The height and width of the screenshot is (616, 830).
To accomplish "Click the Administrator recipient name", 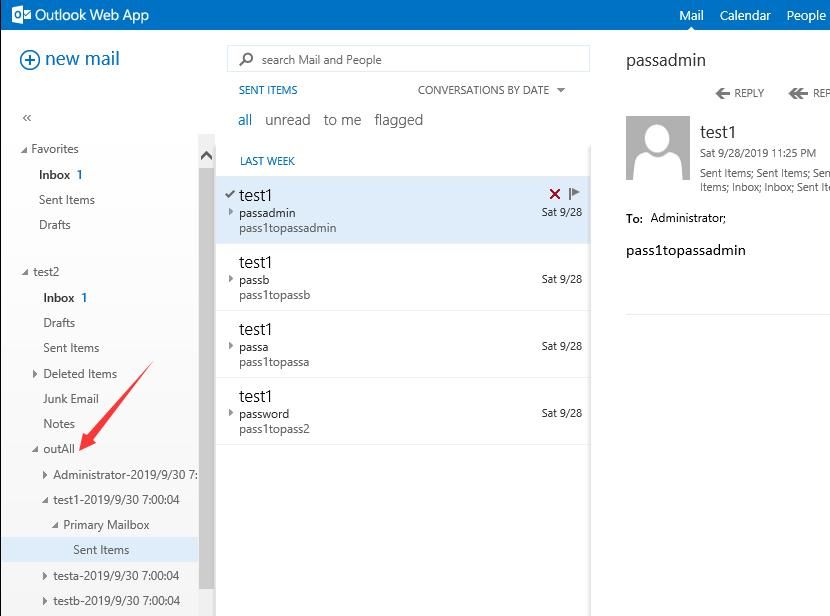I will click(x=688, y=218).
